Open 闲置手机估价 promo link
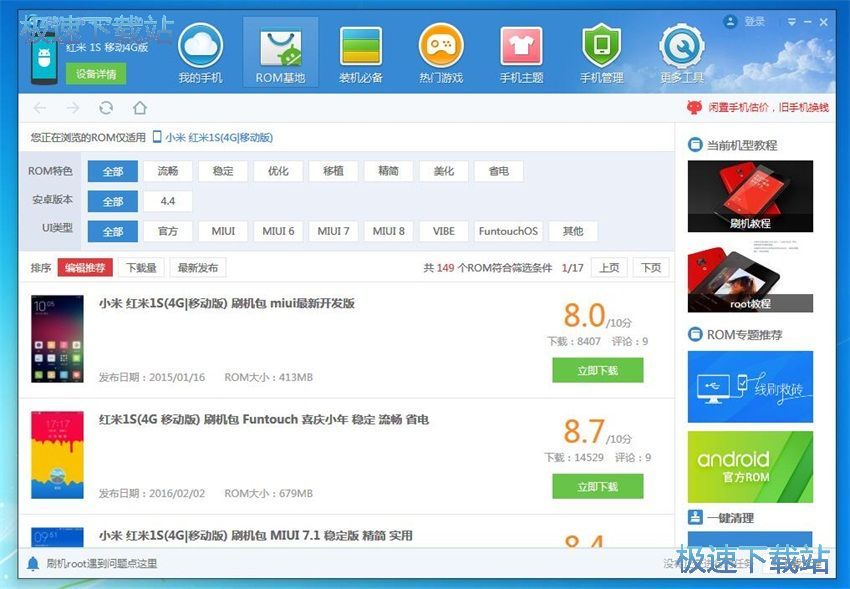 (768, 107)
